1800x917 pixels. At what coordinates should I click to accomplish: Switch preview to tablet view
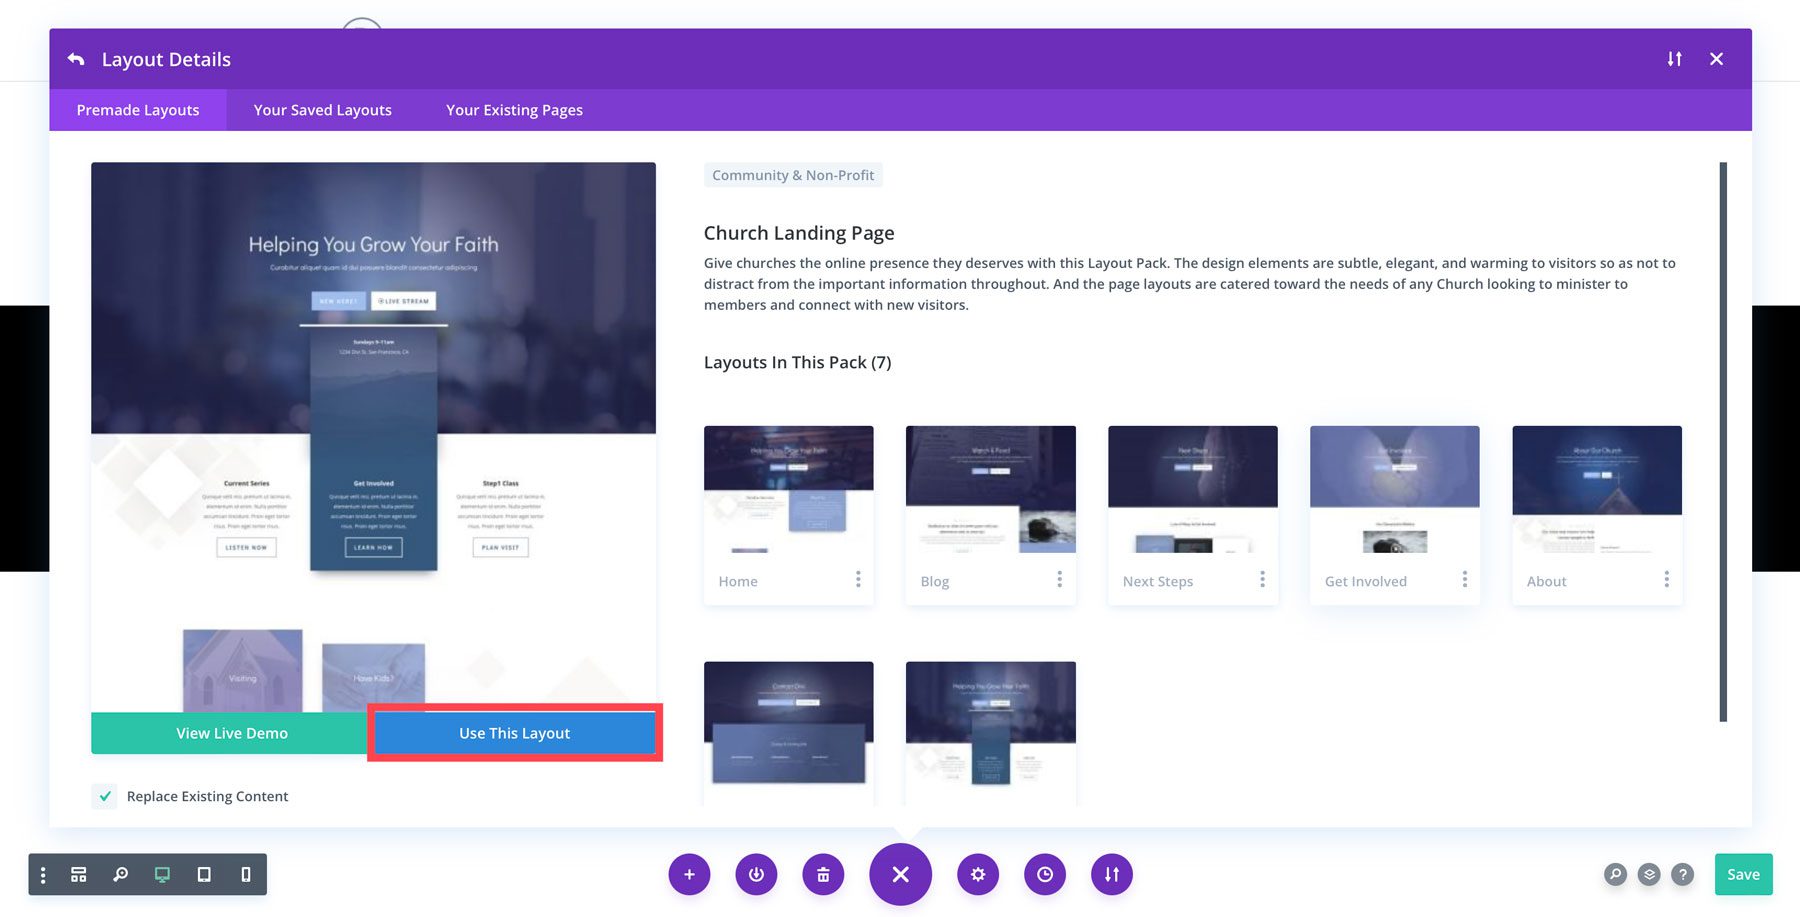pyautogui.click(x=204, y=873)
